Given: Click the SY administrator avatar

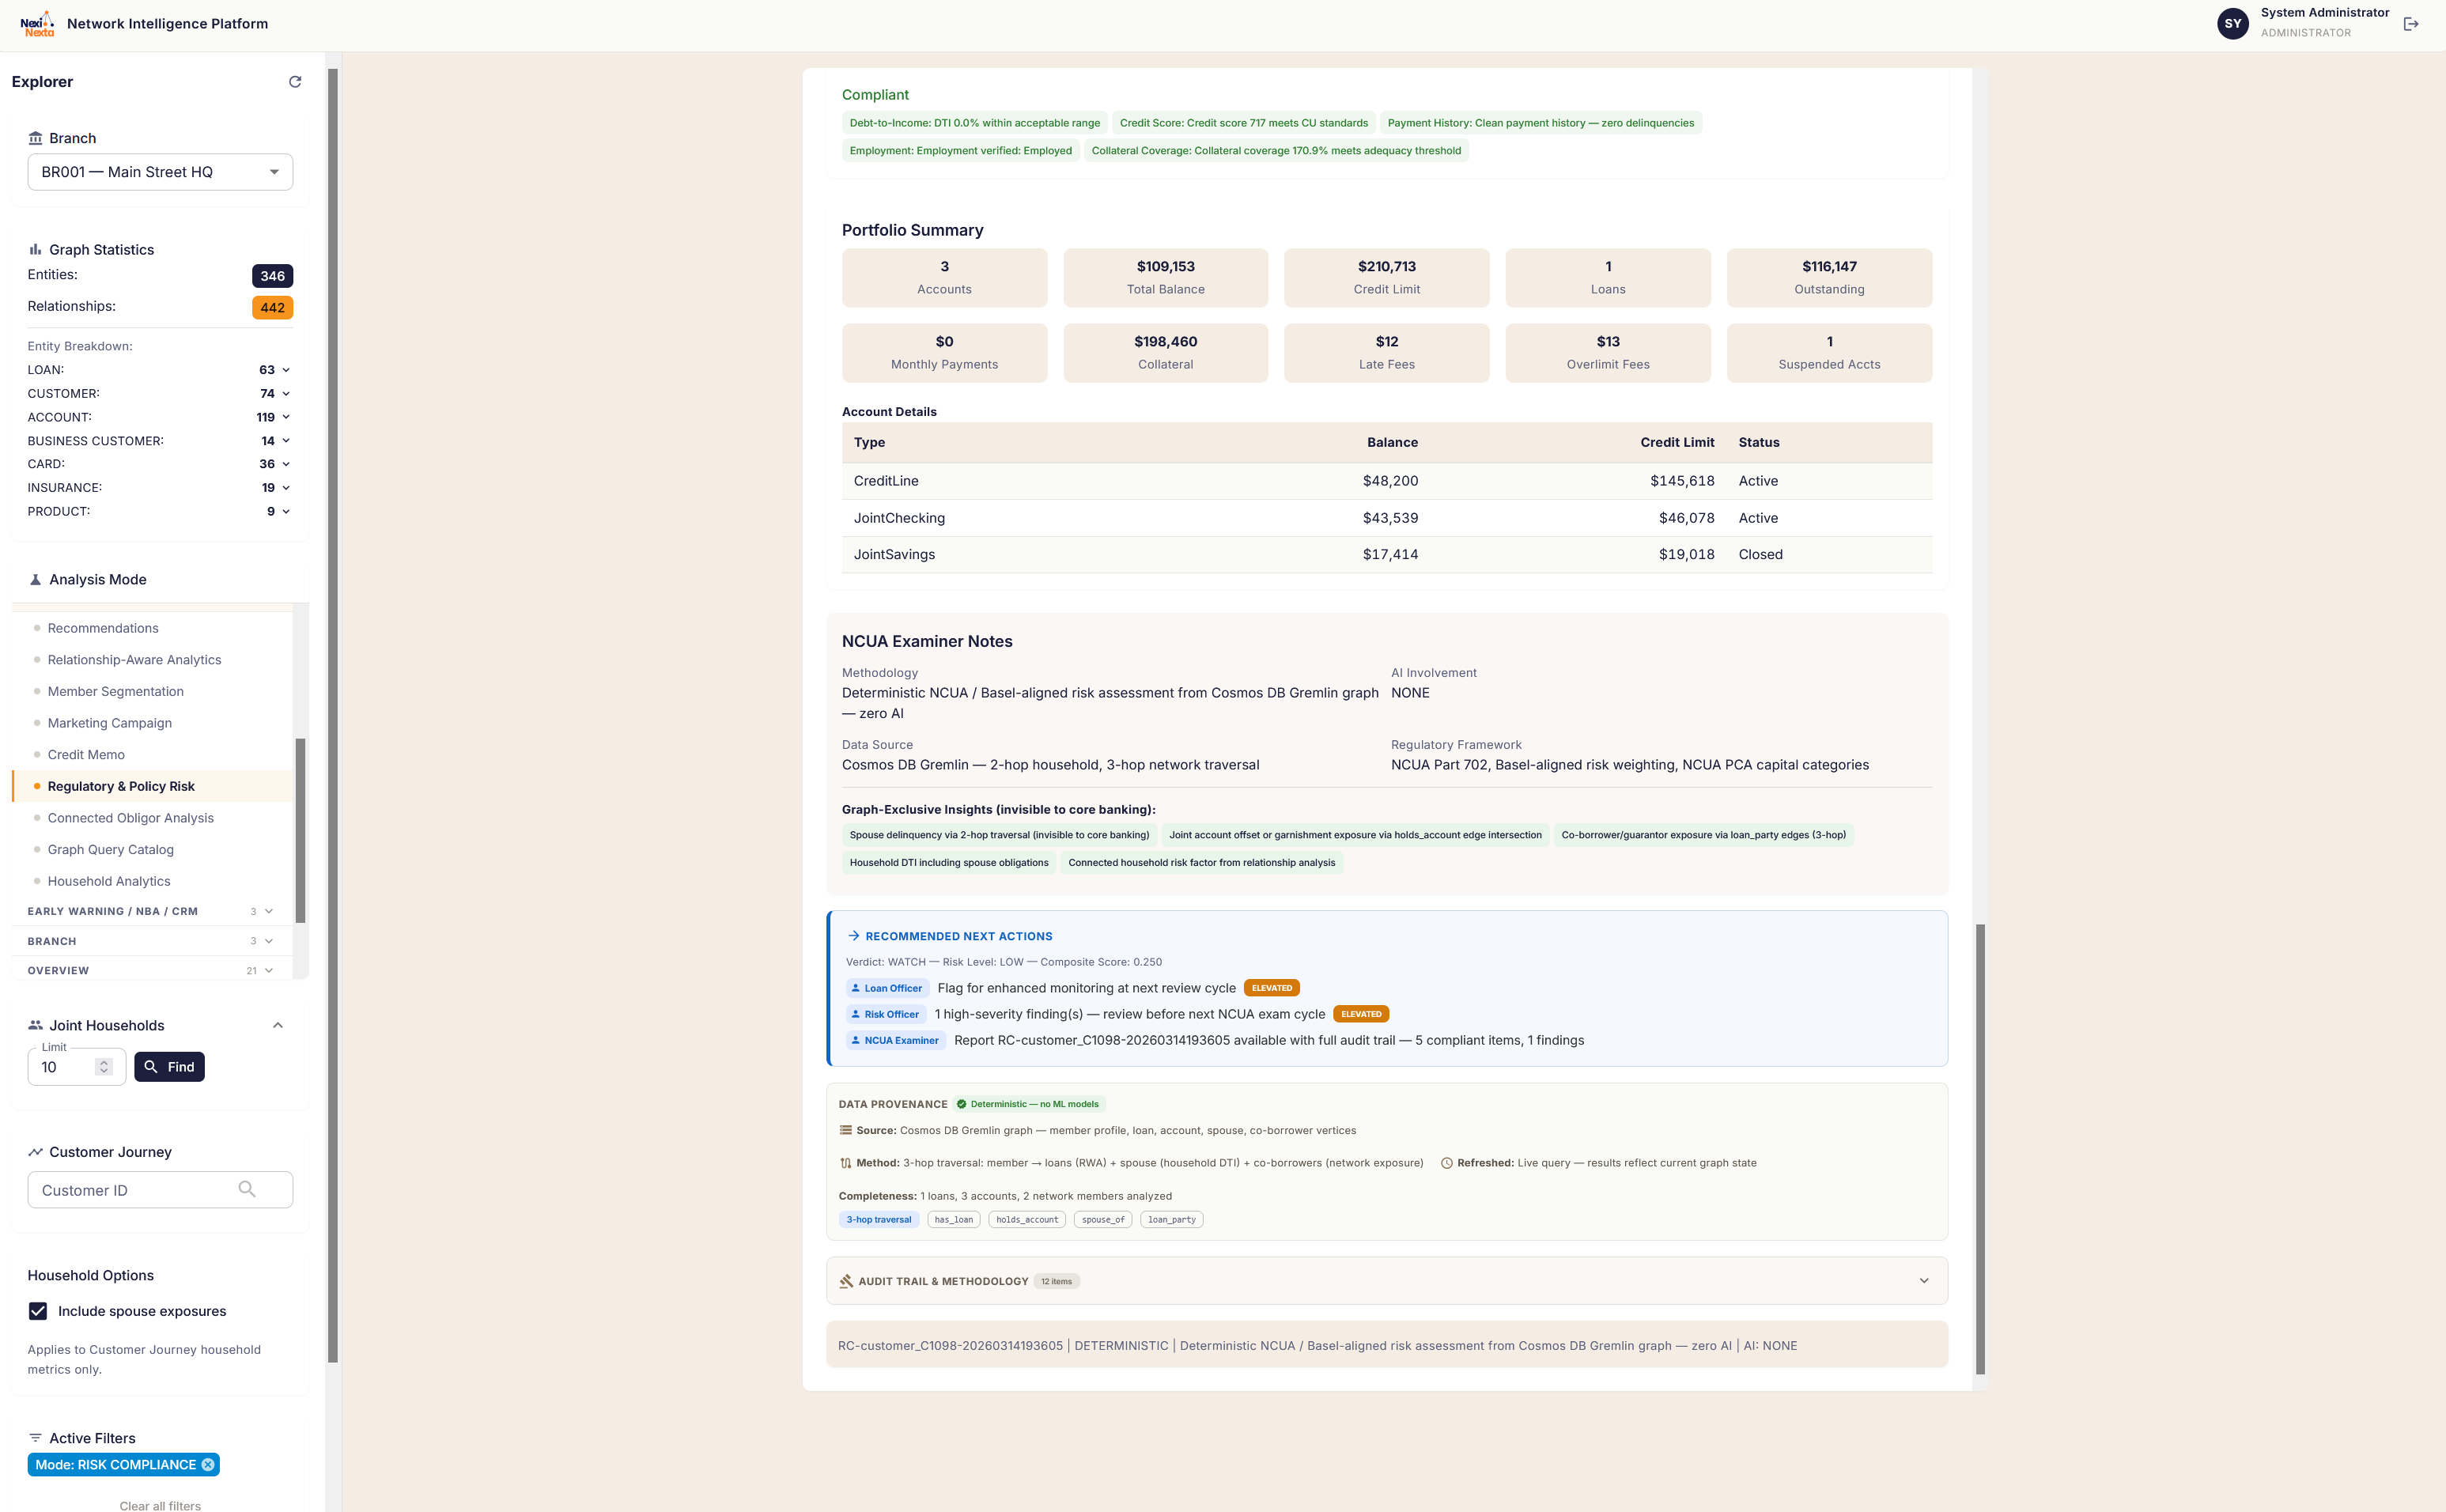Looking at the screenshot, I should pos(2234,23).
